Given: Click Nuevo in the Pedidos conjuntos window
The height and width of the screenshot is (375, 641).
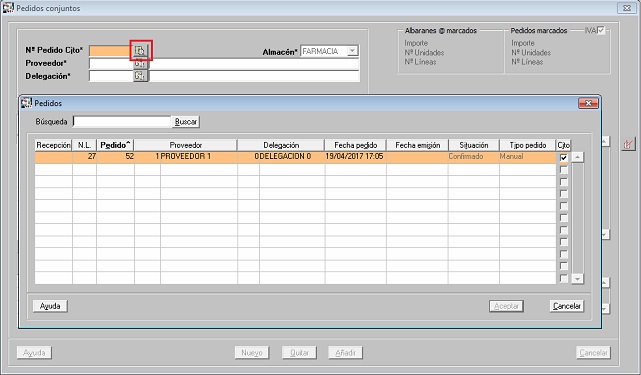Looking at the screenshot, I should pos(252,353).
